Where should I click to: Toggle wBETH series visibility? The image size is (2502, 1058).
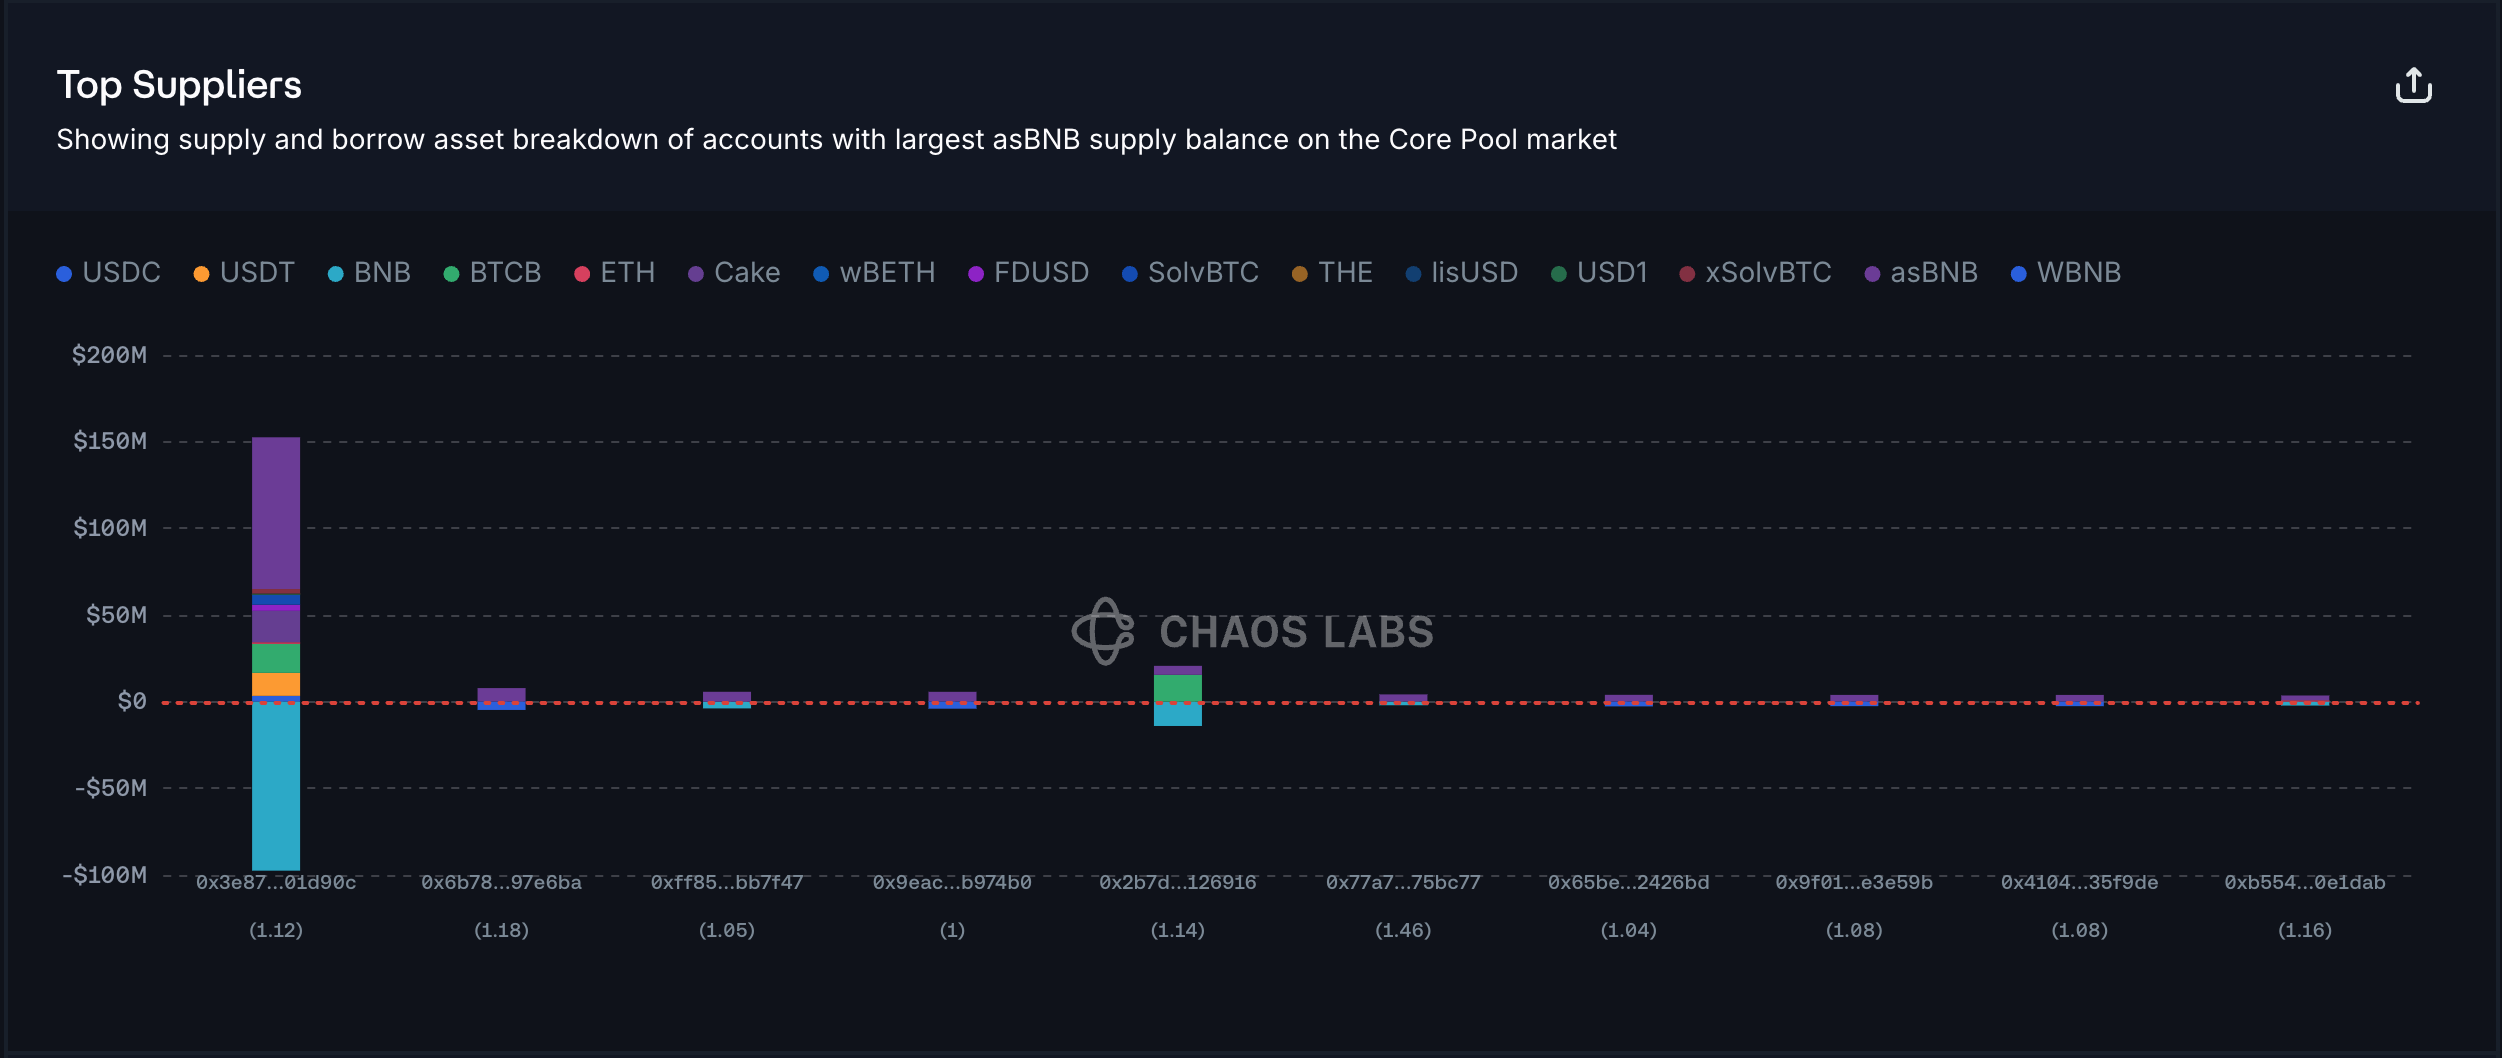(874, 273)
